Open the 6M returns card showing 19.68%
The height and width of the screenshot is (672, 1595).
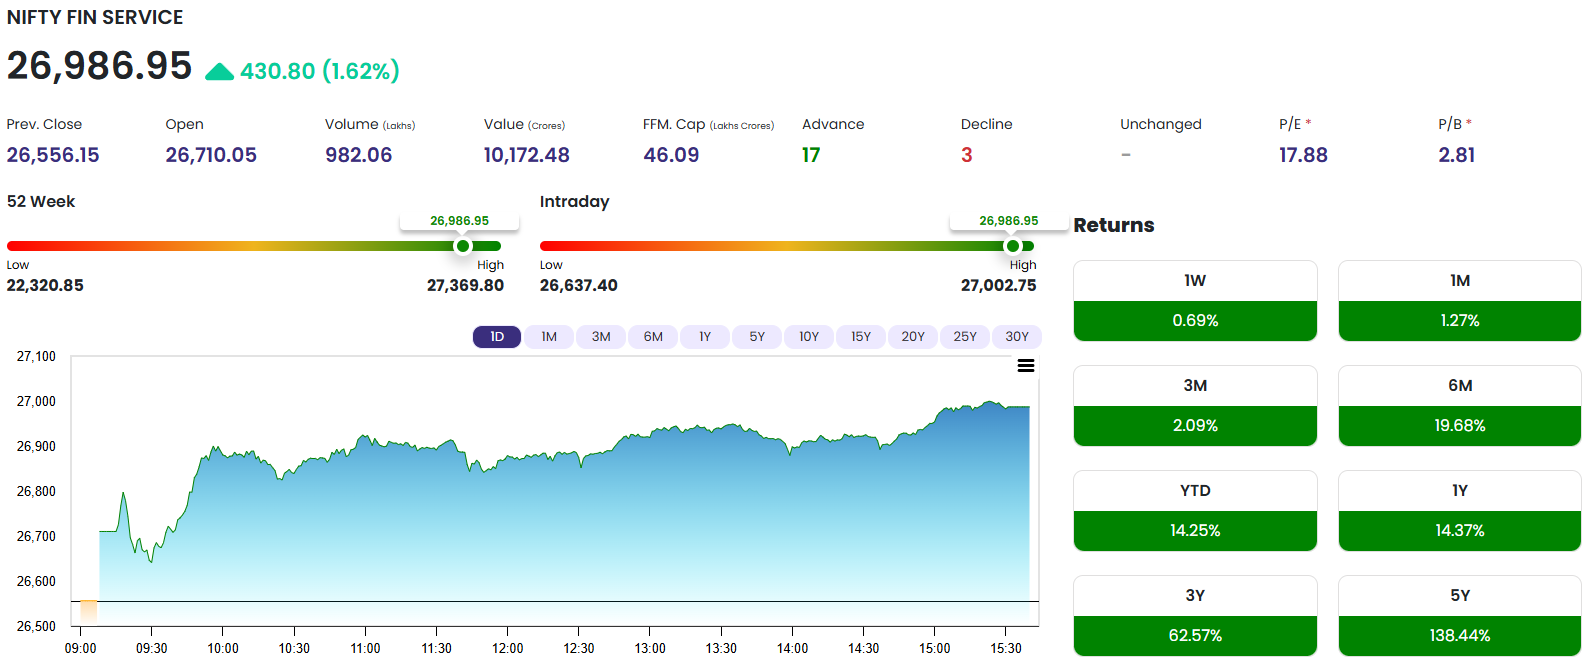(1460, 406)
